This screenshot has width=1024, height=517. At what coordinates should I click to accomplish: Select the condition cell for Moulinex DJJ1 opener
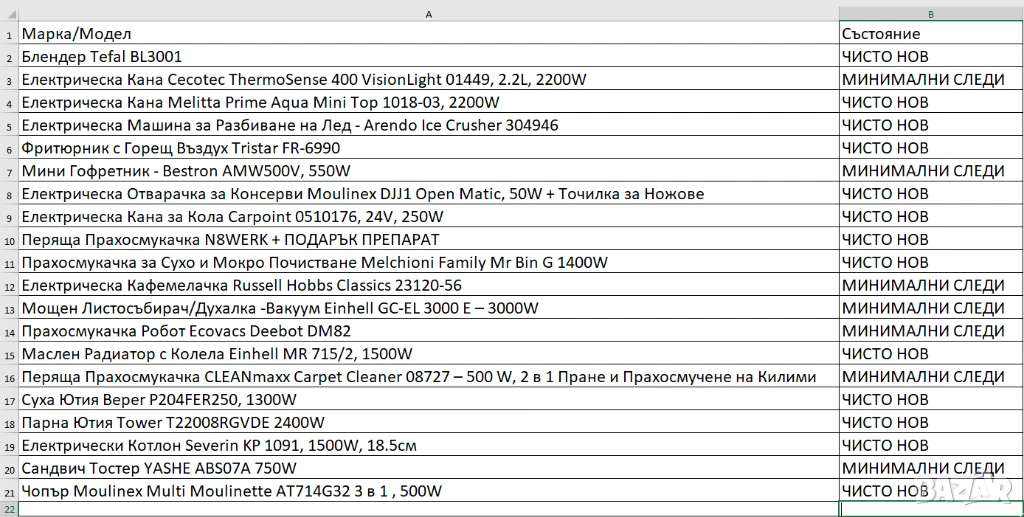click(x=930, y=194)
